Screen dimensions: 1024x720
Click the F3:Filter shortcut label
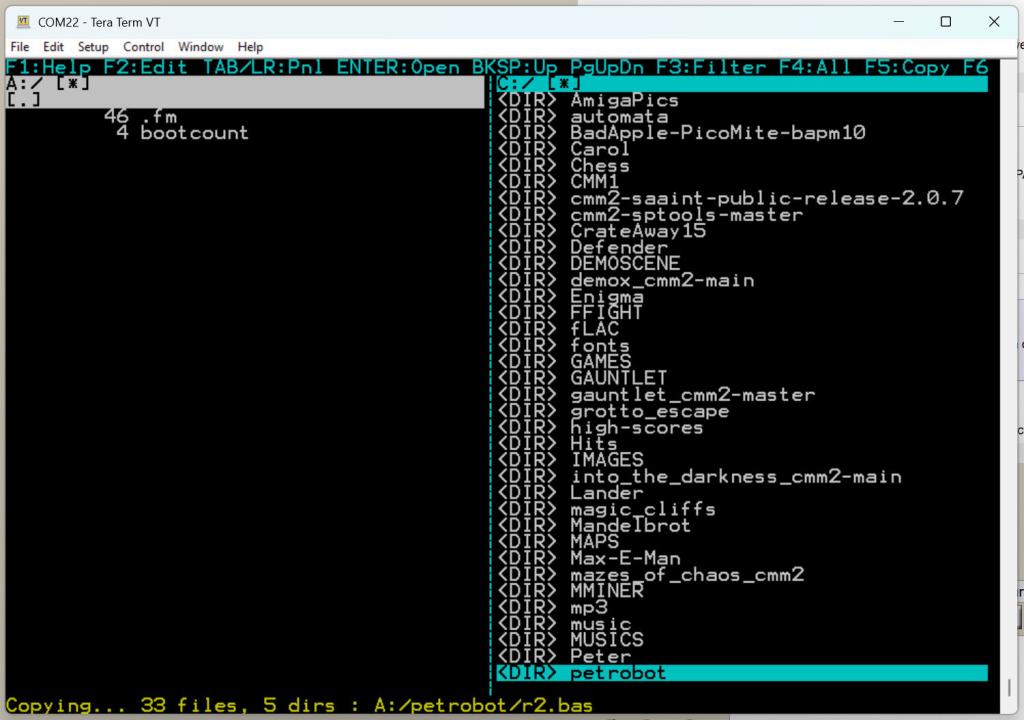711,68
